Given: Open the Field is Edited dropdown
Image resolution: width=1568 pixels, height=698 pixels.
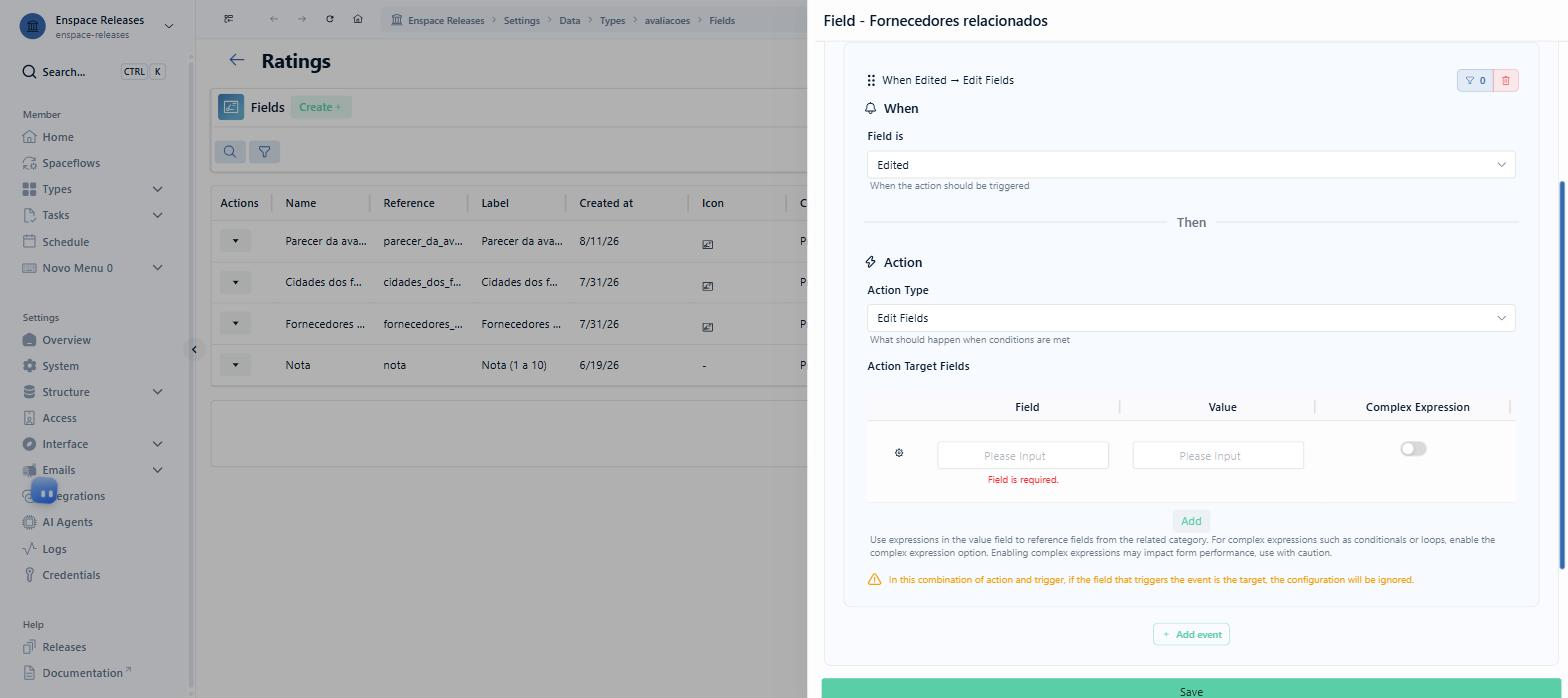Looking at the screenshot, I should point(1191,165).
